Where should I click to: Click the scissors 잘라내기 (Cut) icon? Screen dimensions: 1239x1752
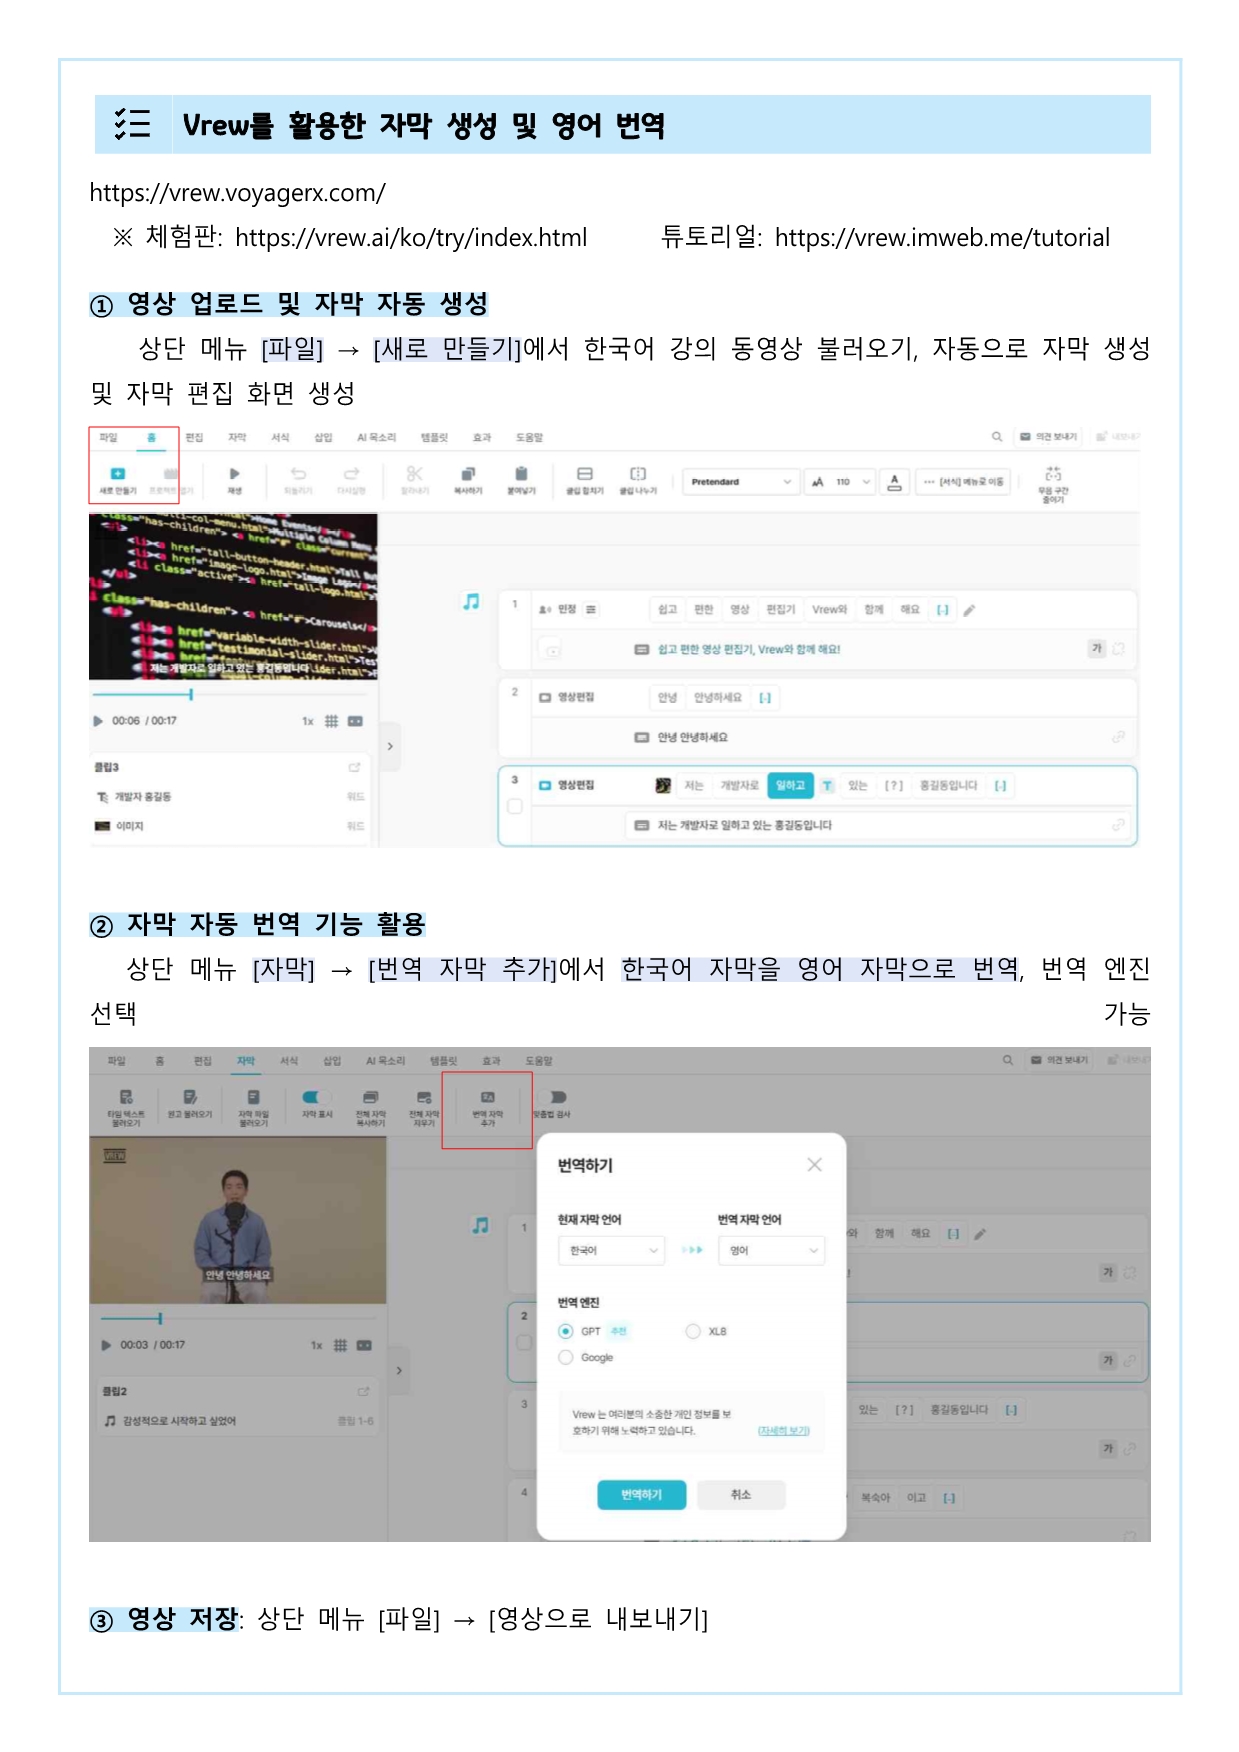click(414, 474)
